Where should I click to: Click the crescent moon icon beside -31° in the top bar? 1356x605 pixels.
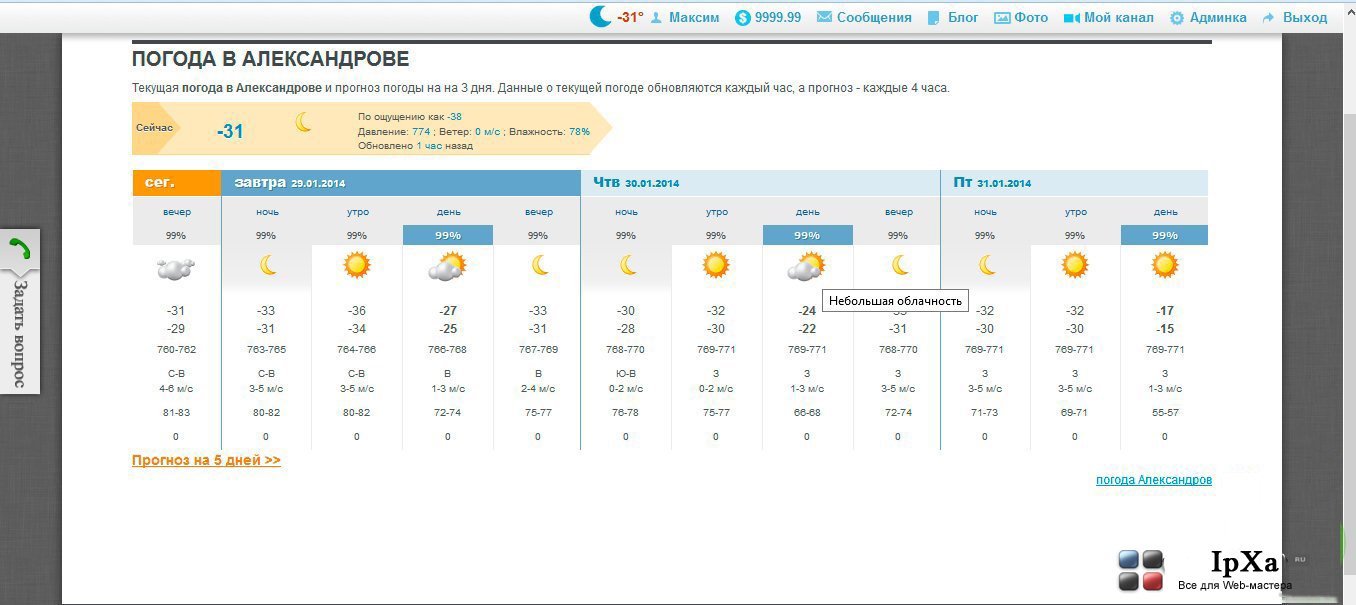coord(600,16)
